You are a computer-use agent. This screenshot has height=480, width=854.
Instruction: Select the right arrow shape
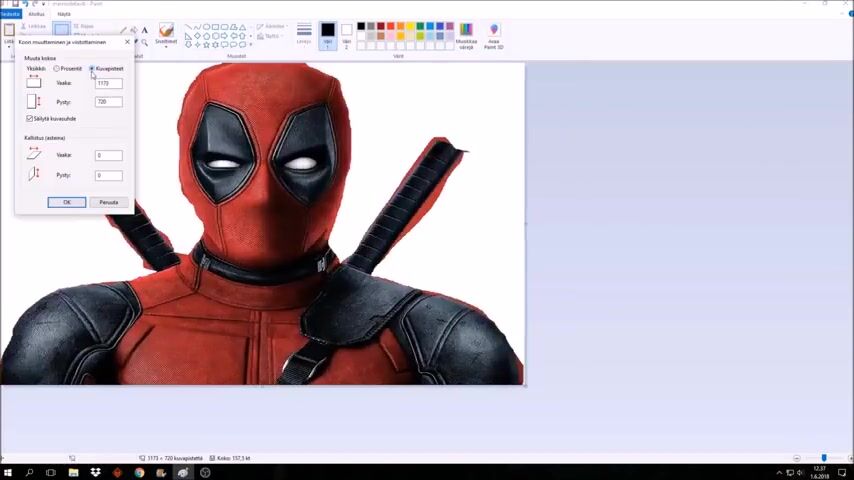(224, 36)
